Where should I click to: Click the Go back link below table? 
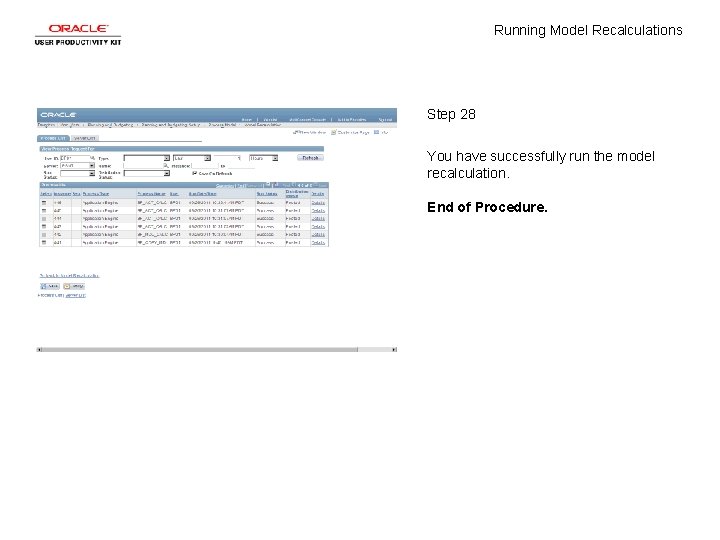click(x=69, y=276)
